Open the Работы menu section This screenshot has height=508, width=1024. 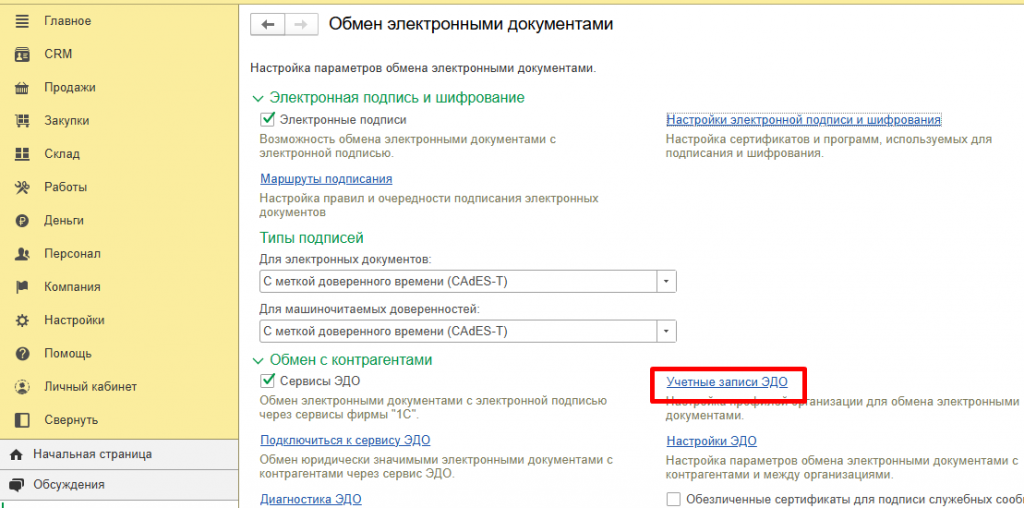click(x=65, y=187)
